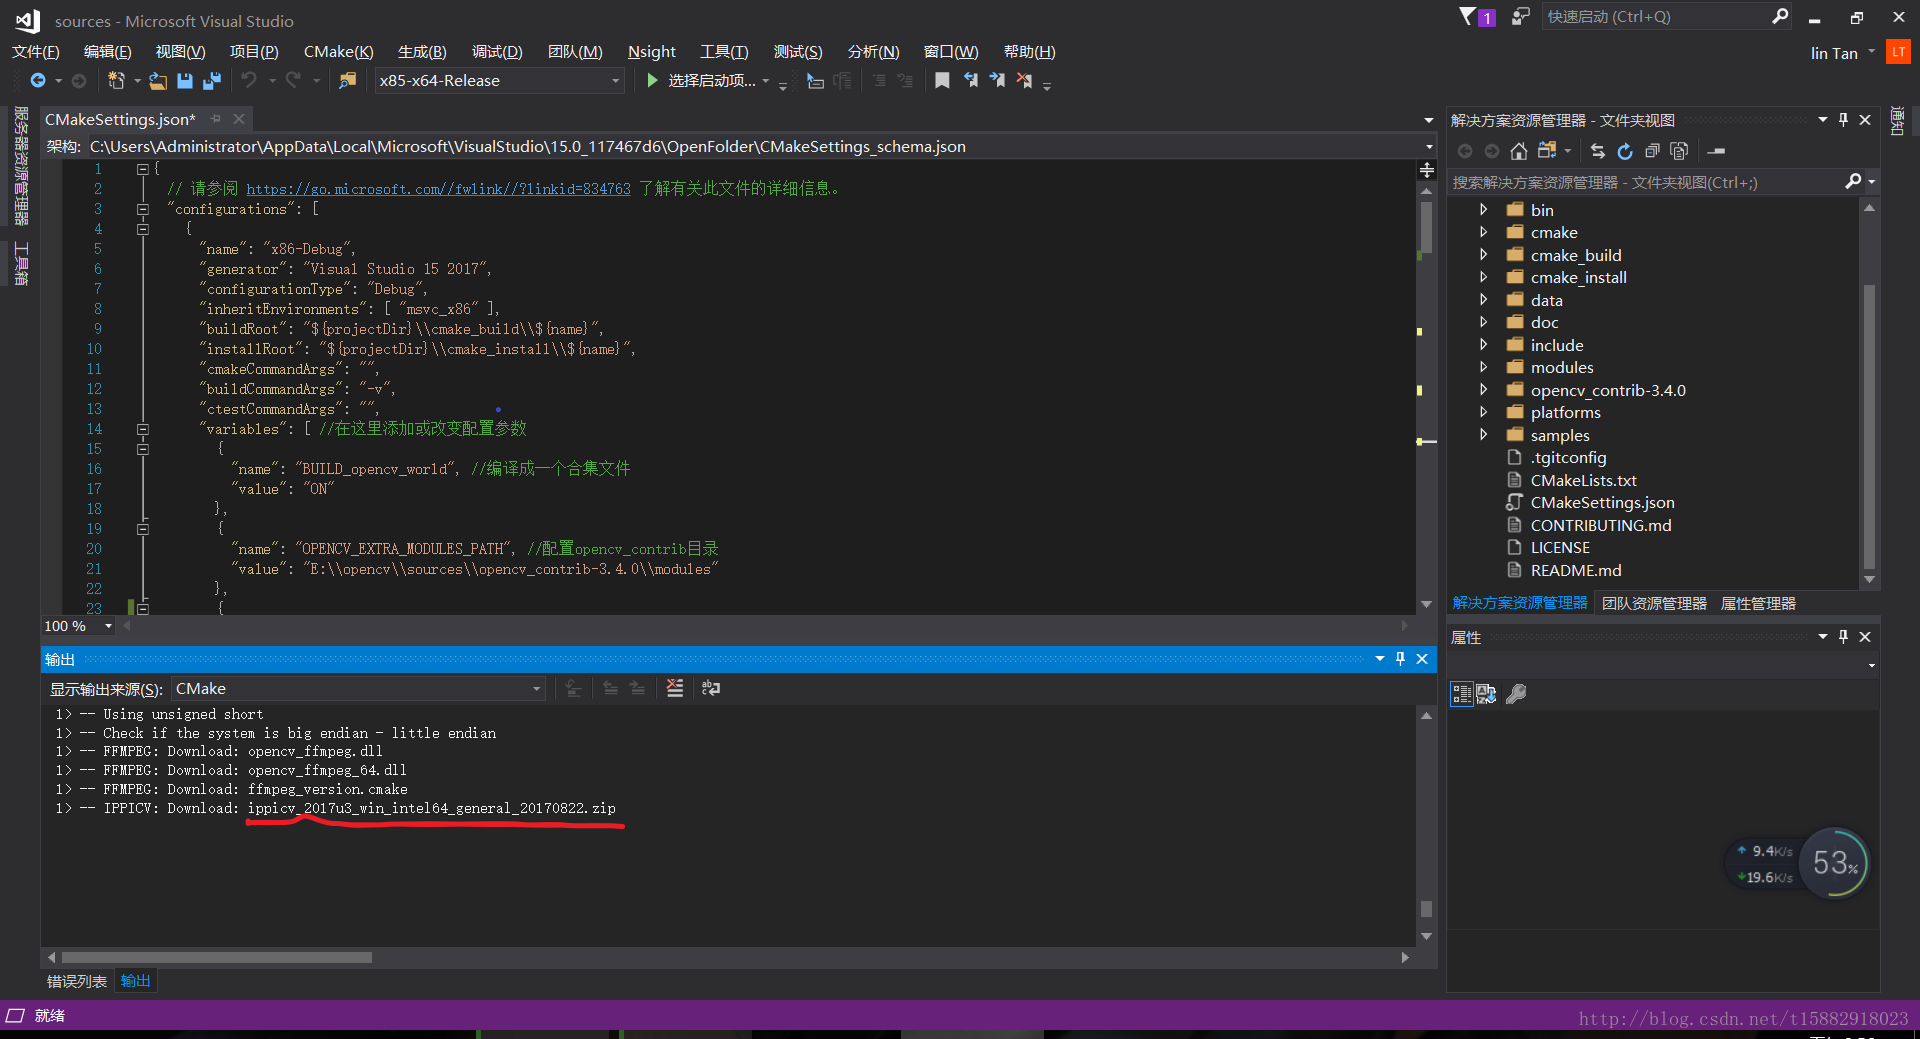1920x1039 pixels.
Task: Clear all output with the clear icon
Action: [x=675, y=688]
